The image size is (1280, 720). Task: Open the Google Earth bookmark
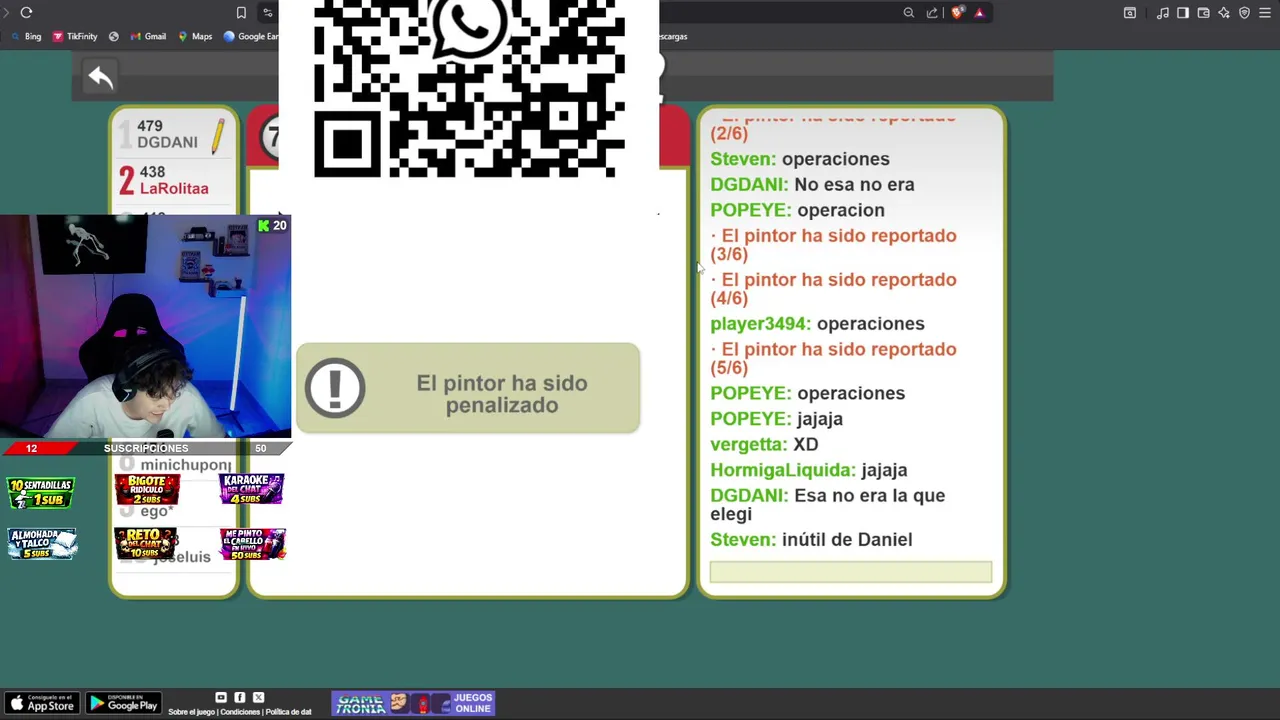pos(251,36)
